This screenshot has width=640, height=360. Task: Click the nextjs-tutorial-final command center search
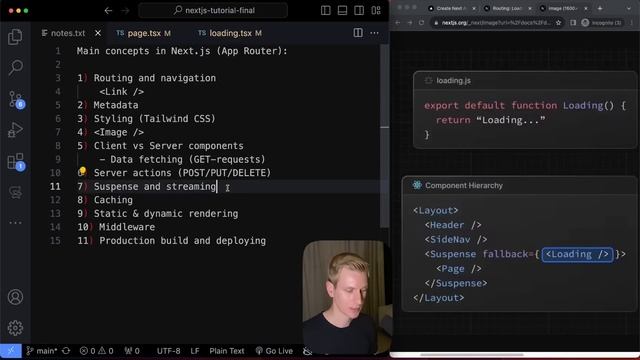tap(213, 11)
